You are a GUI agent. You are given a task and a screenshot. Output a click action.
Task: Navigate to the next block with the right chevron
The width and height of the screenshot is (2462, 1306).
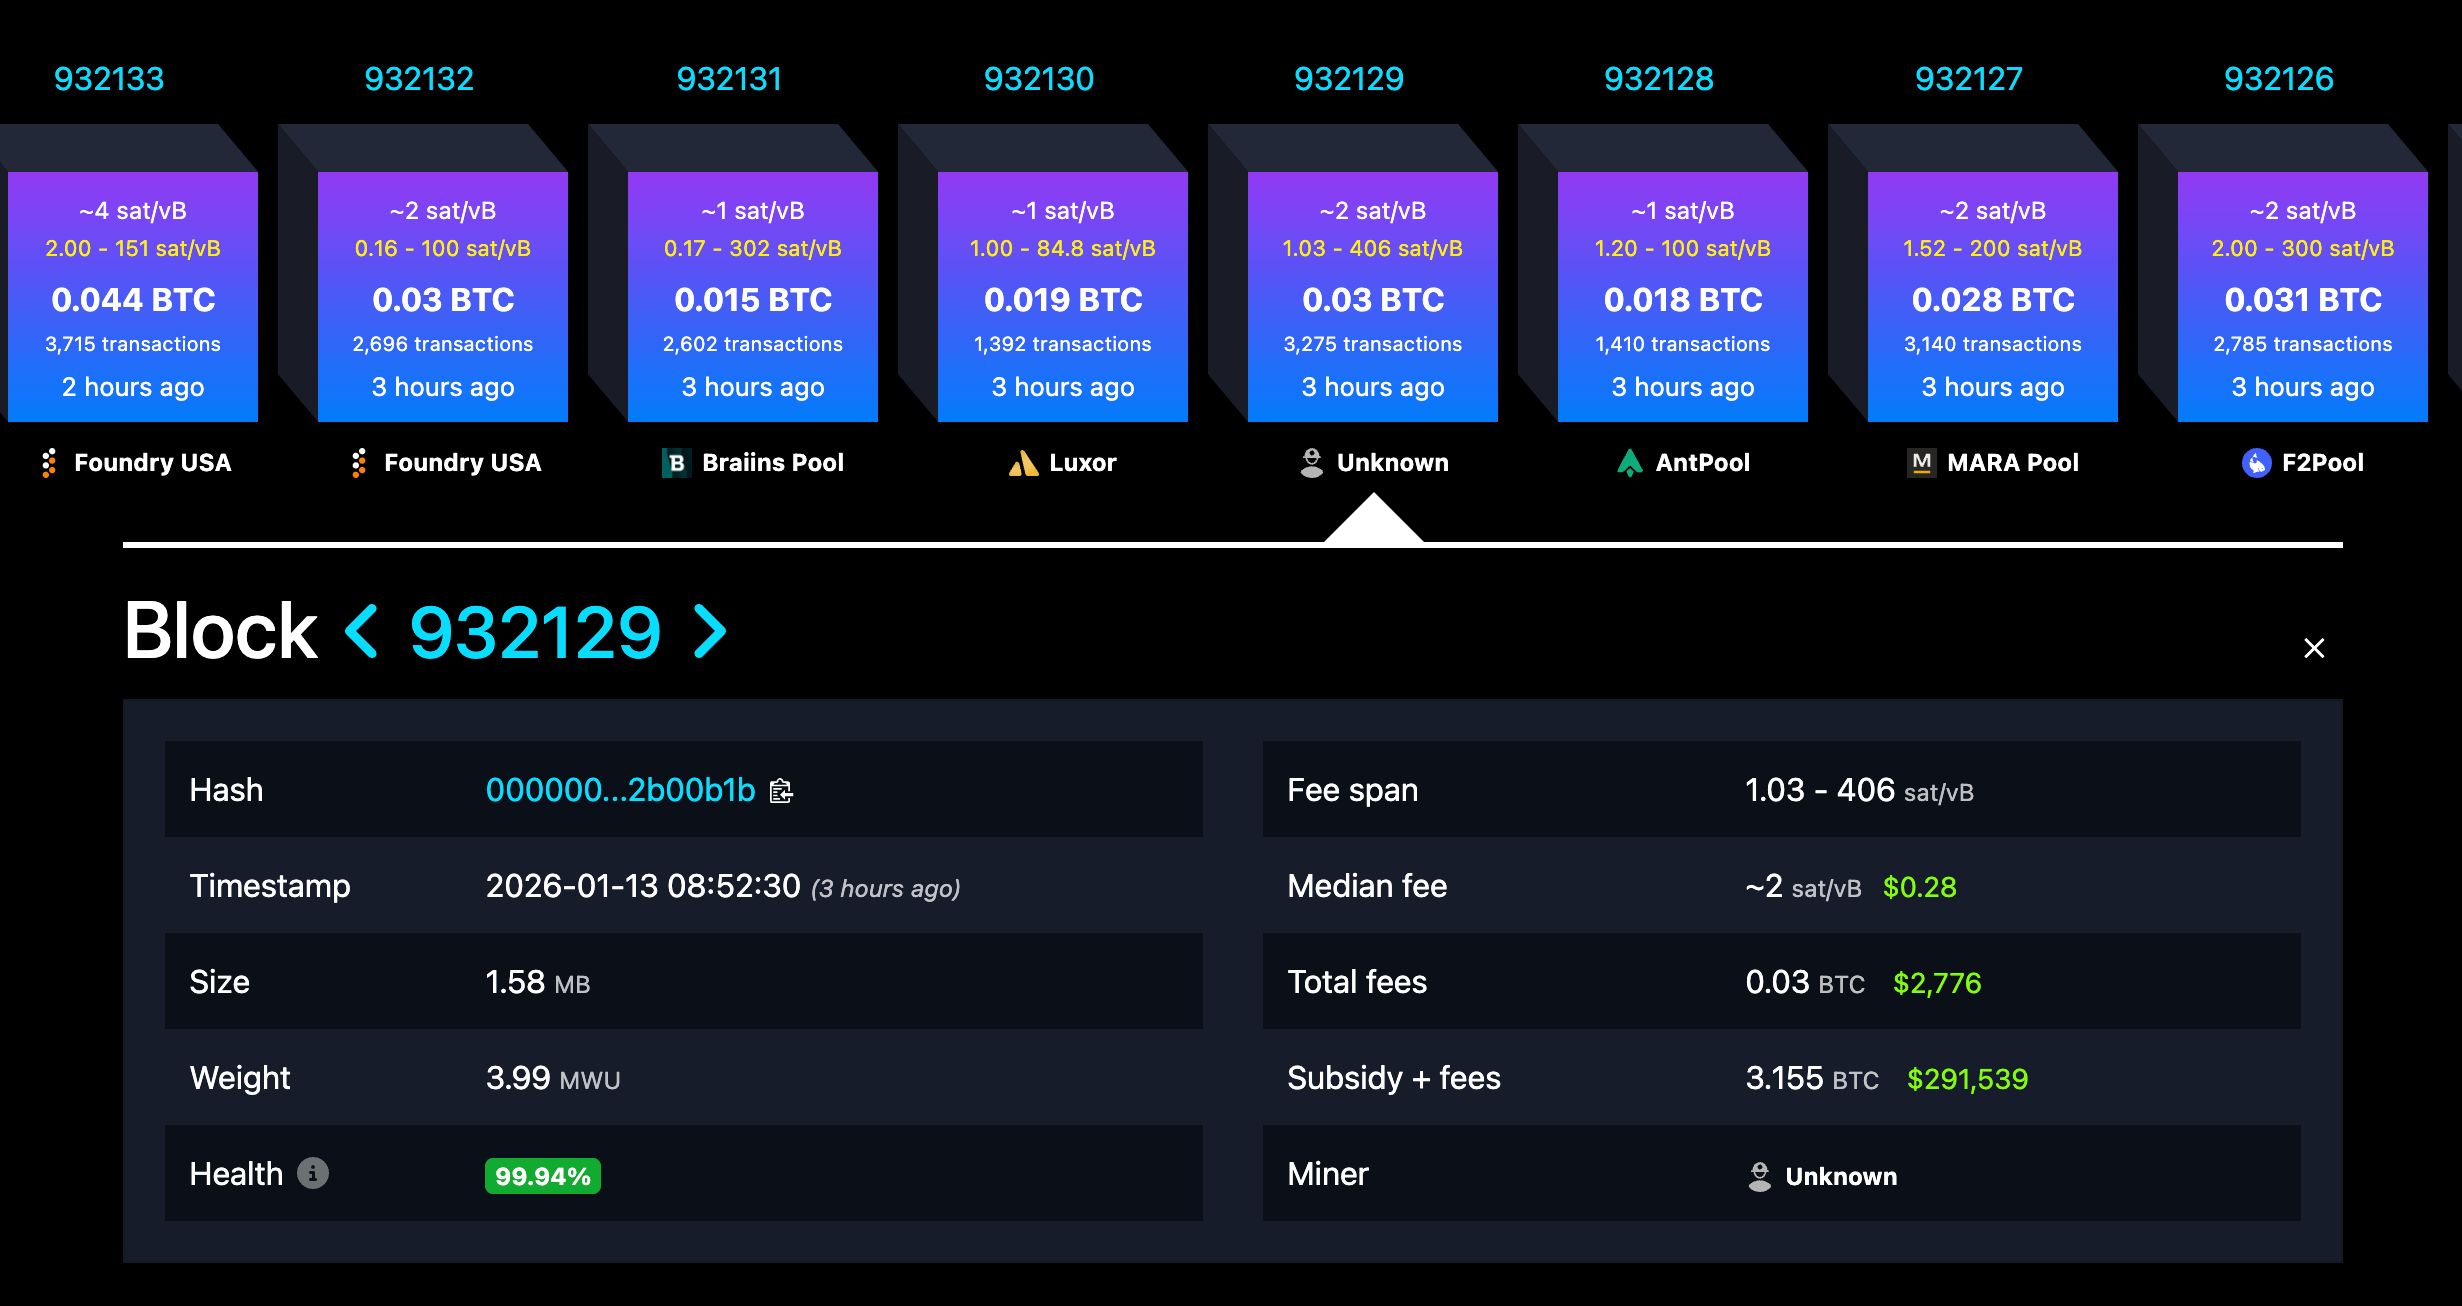click(x=710, y=630)
